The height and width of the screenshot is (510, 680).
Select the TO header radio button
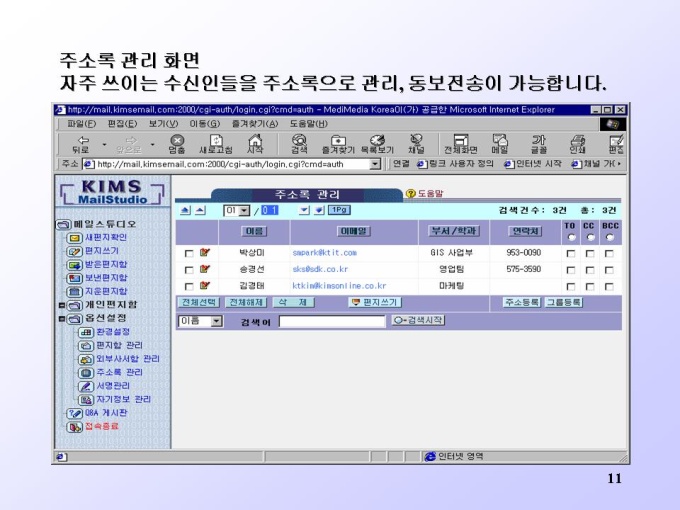click(571, 237)
